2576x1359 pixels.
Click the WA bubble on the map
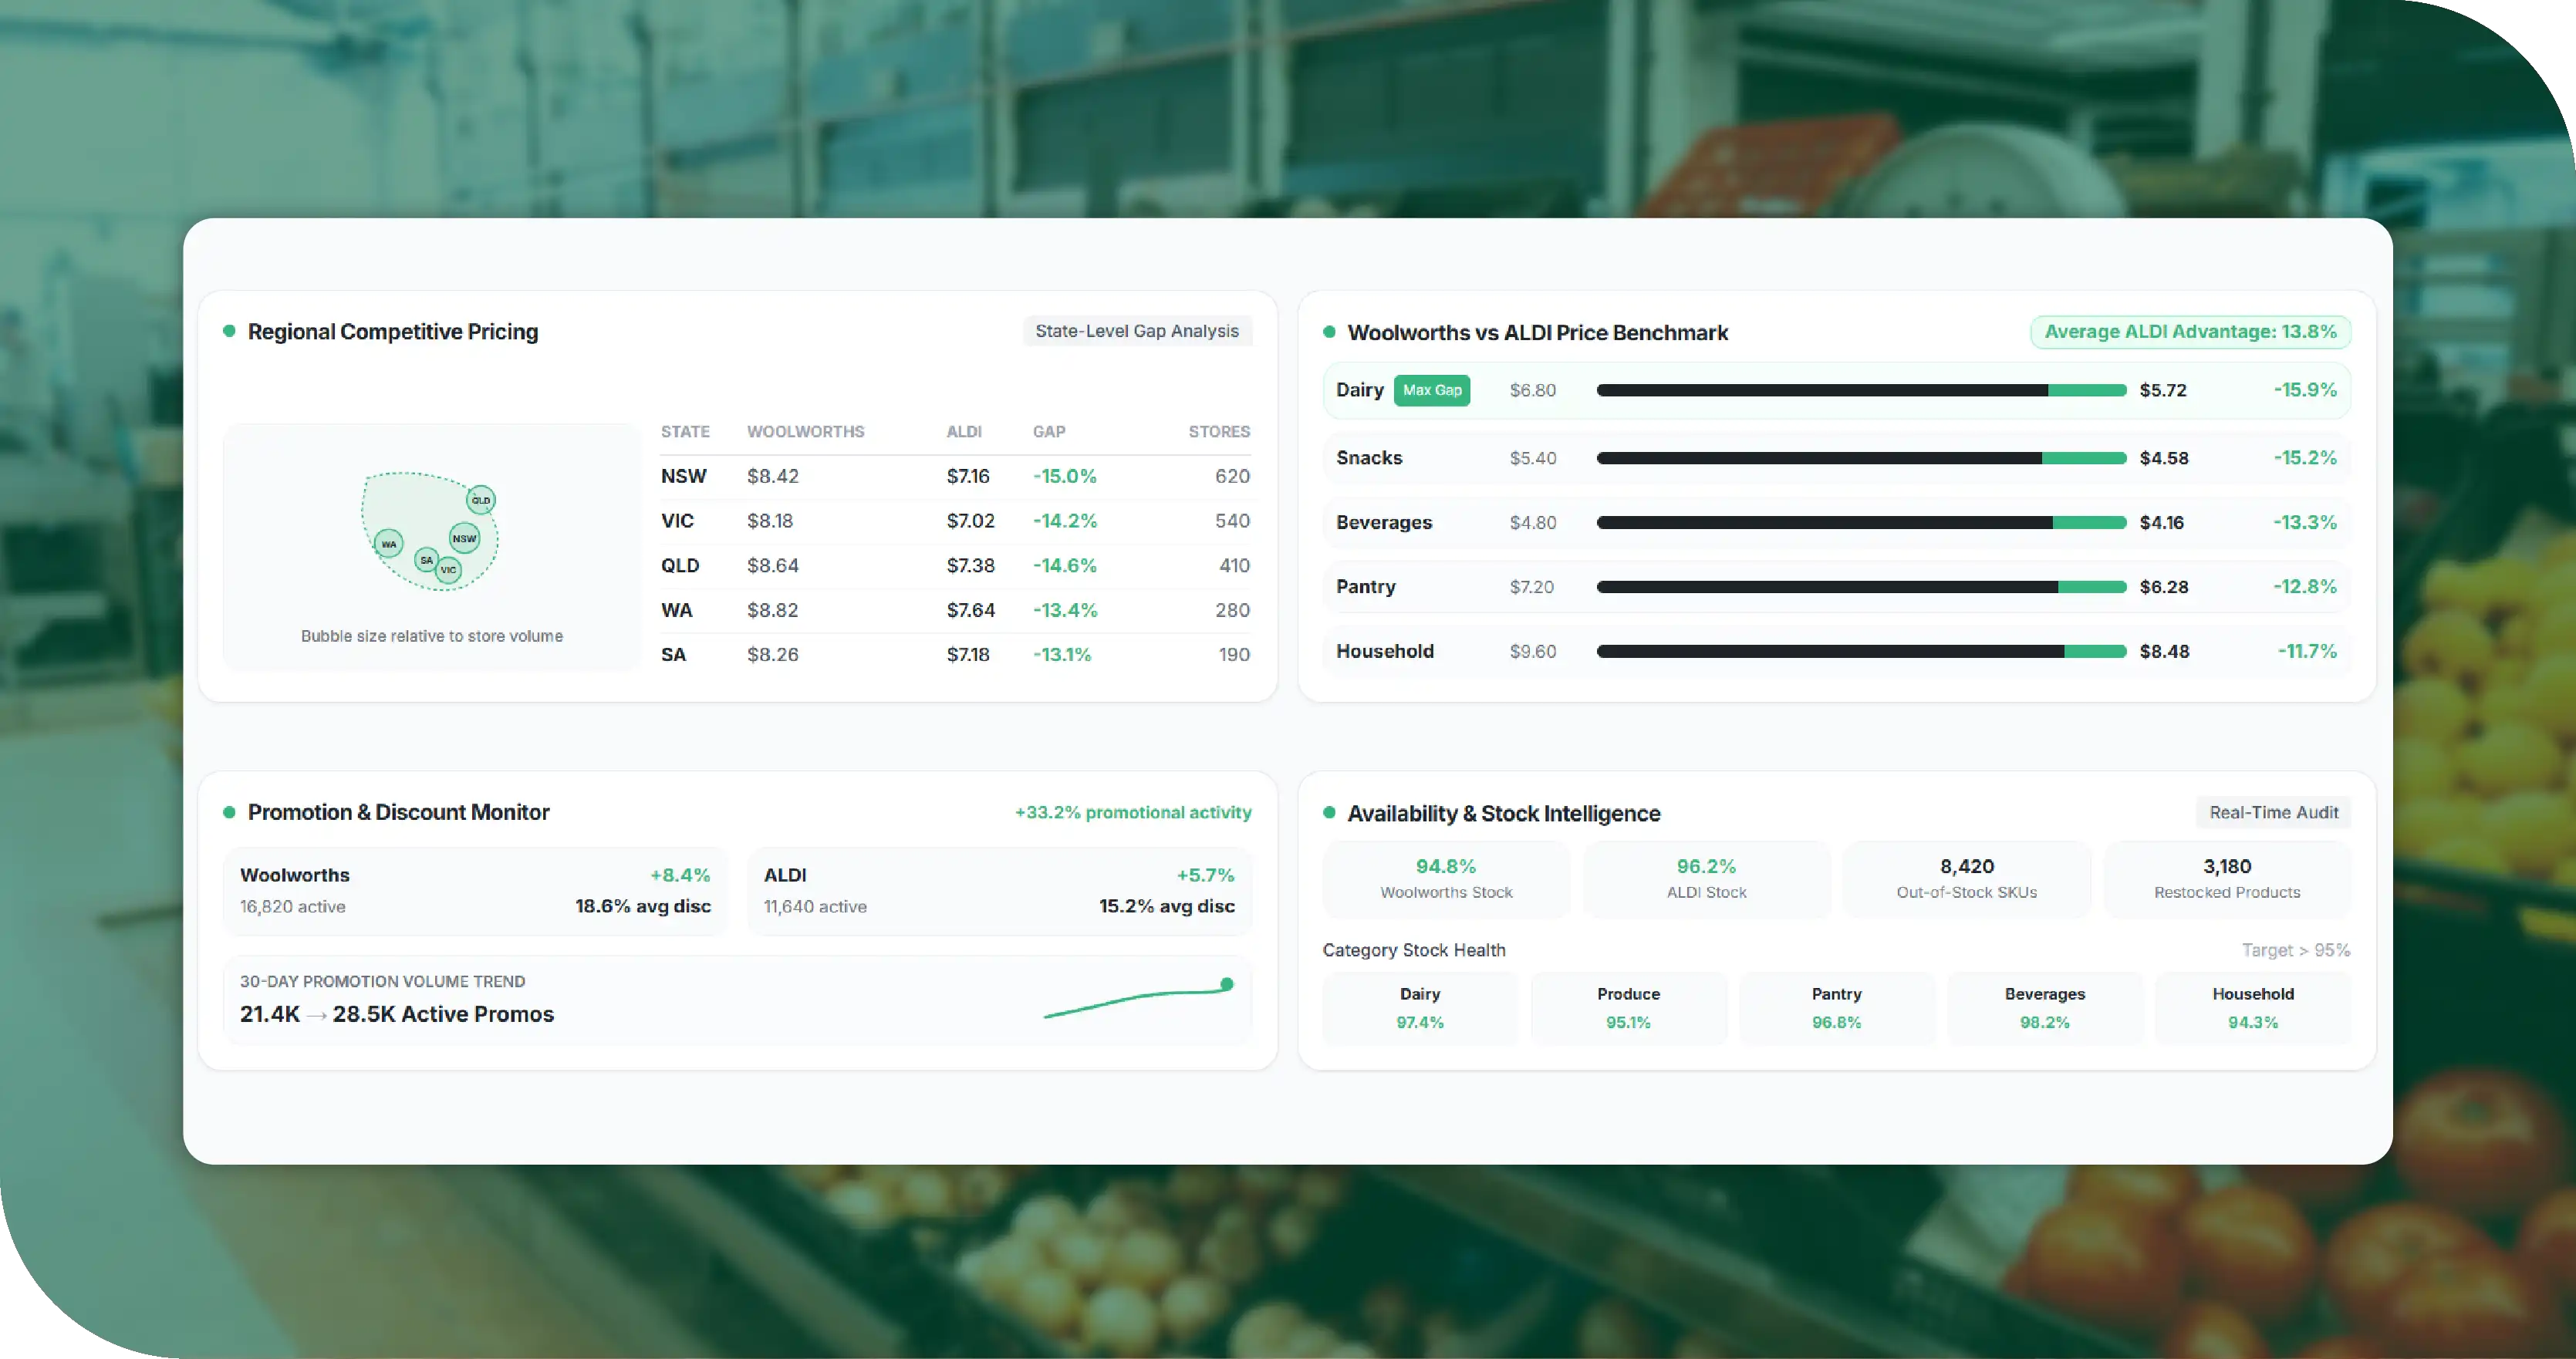pyautogui.click(x=389, y=544)
